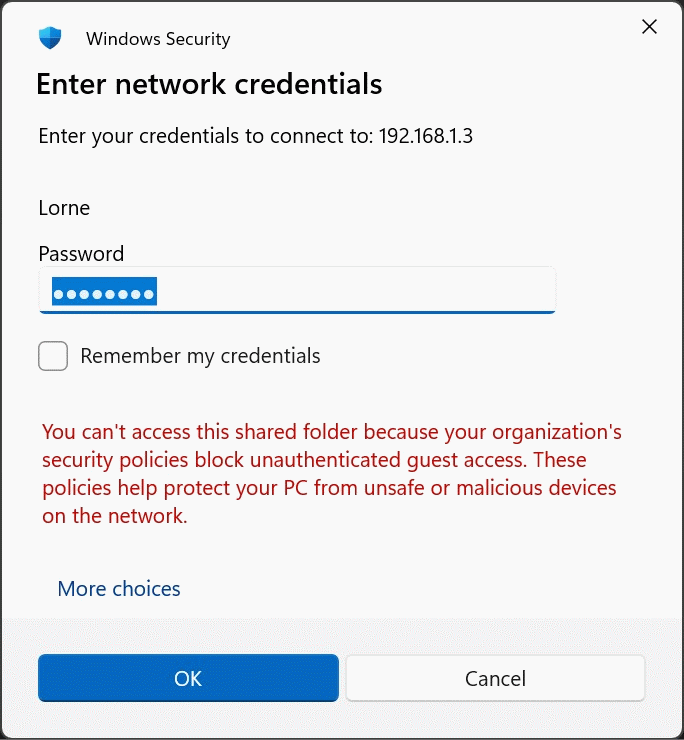Select the Lorne username text
Viewport: 684px width, 740px height.
click(x=64, y=208)
